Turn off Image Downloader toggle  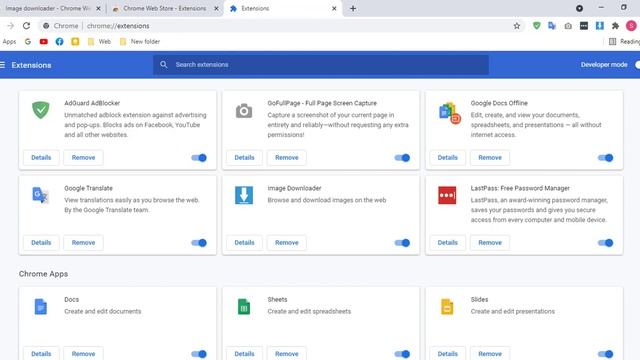[402, 242]
